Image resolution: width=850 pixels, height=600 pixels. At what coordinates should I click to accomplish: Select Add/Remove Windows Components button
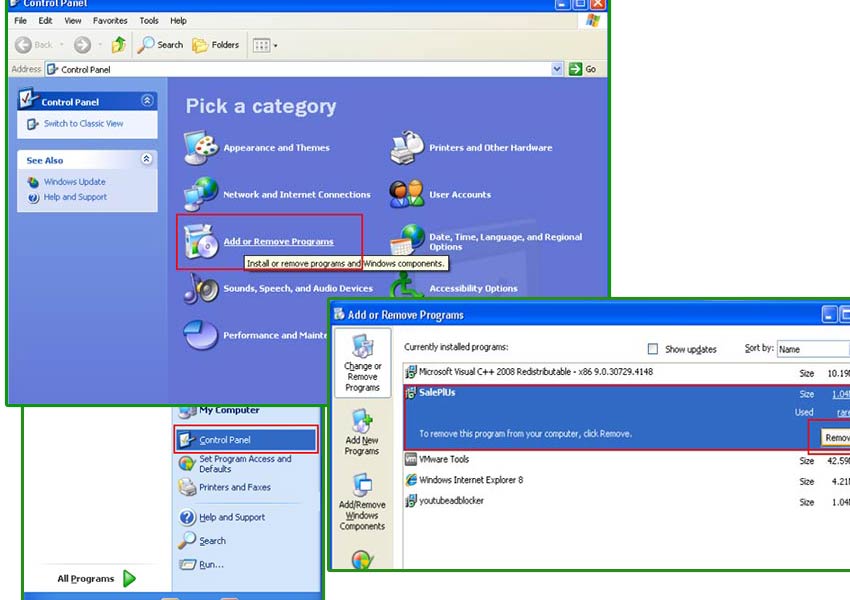pyautogui.click(x=362, y=501)
